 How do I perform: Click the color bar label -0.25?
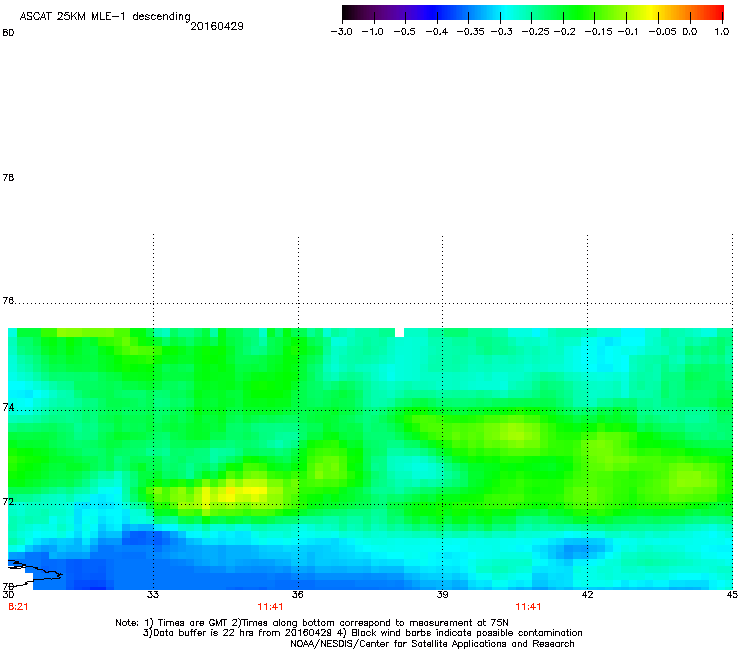(535, 32)
